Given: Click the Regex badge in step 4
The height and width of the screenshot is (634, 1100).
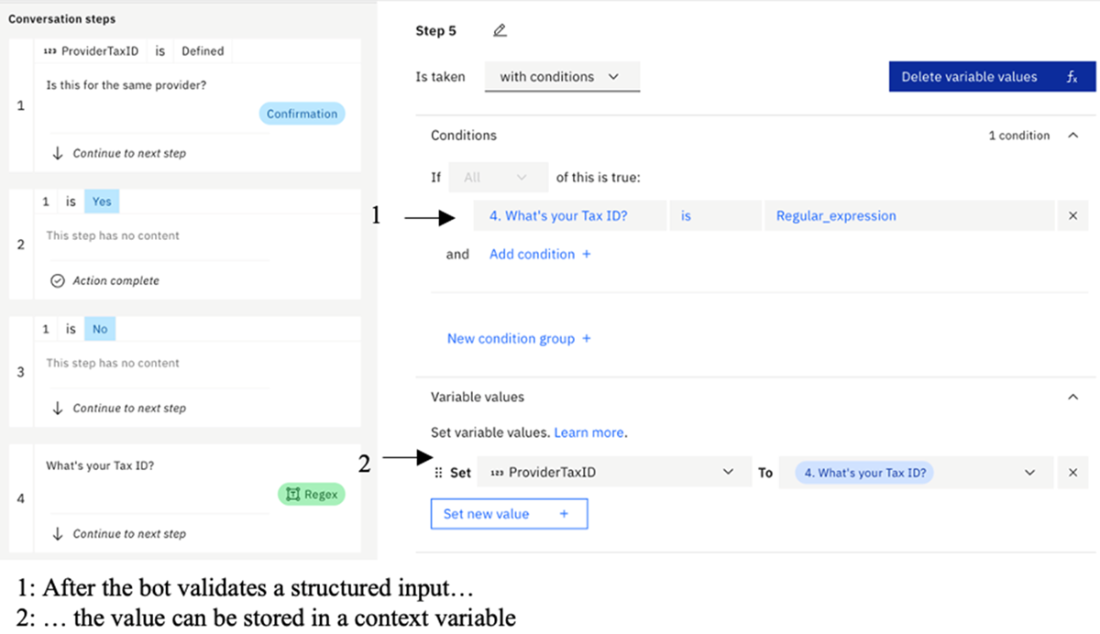Looking at the screenshot, I should coord(311,494).
